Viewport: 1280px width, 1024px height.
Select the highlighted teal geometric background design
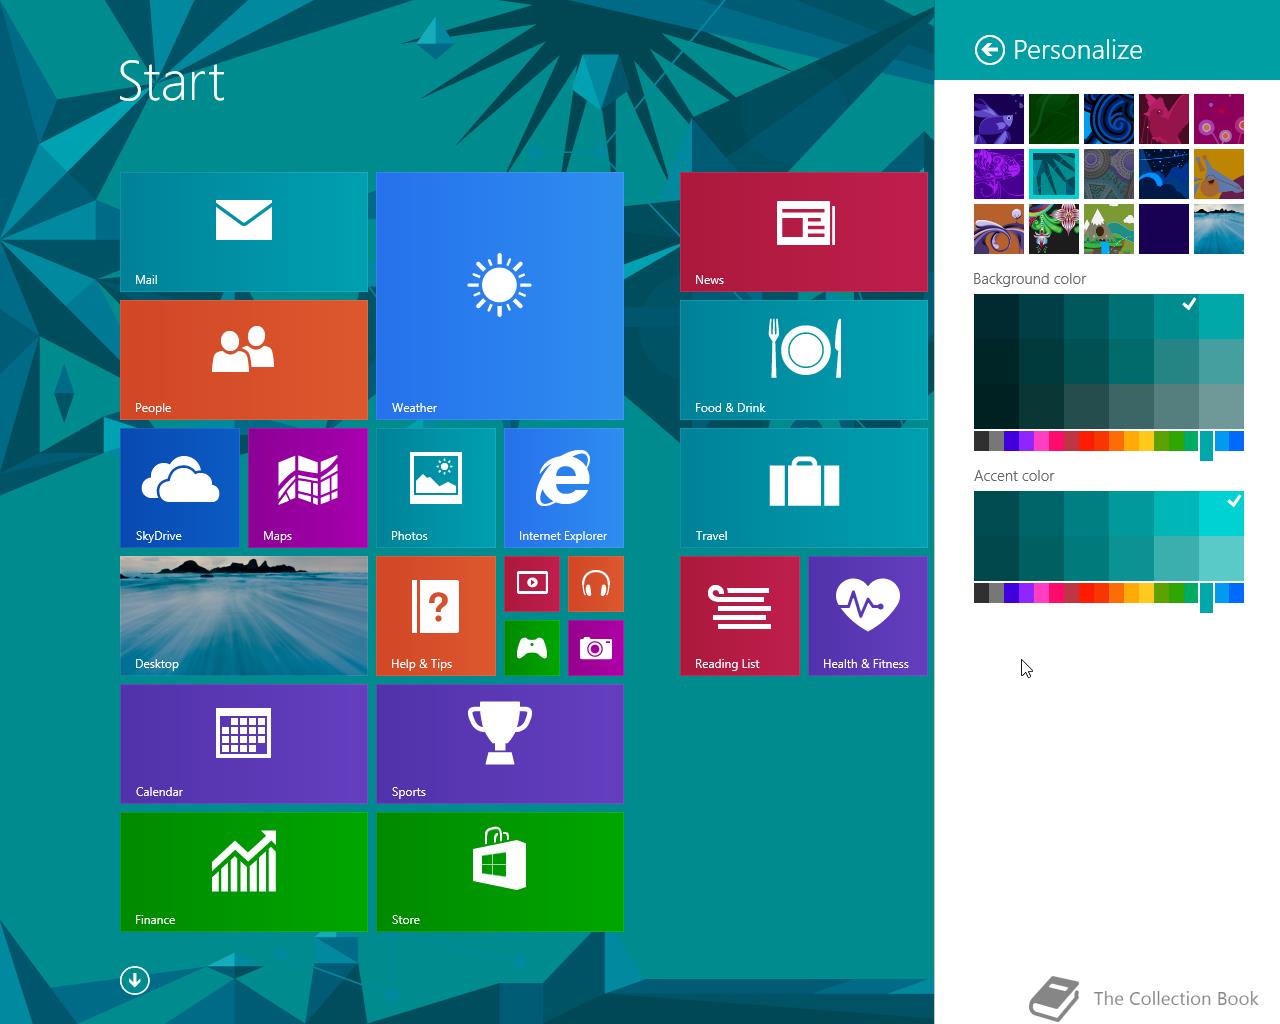click(1054, 174)
